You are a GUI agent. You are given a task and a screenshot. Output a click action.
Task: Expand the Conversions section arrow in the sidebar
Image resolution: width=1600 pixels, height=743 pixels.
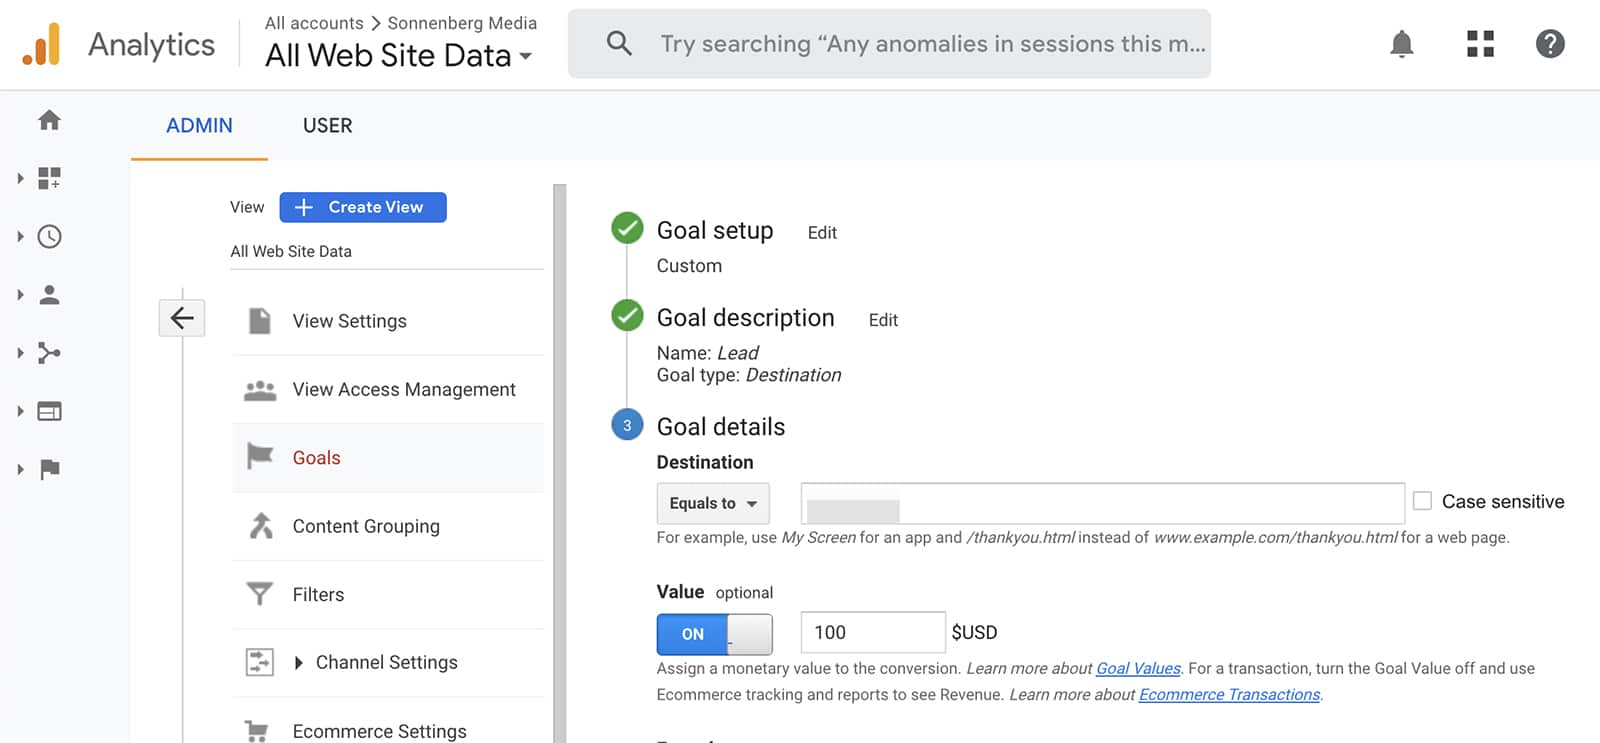(20, 469)
